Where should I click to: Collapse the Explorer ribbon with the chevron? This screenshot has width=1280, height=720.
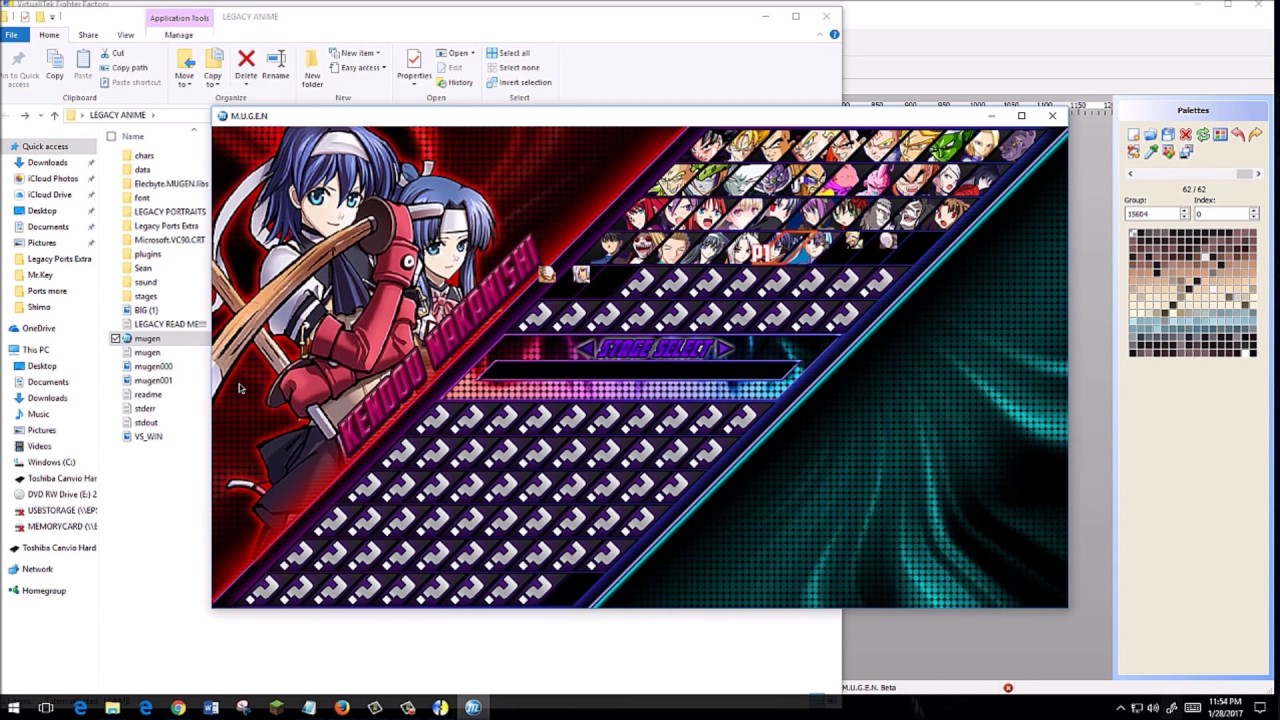(819, 35)
